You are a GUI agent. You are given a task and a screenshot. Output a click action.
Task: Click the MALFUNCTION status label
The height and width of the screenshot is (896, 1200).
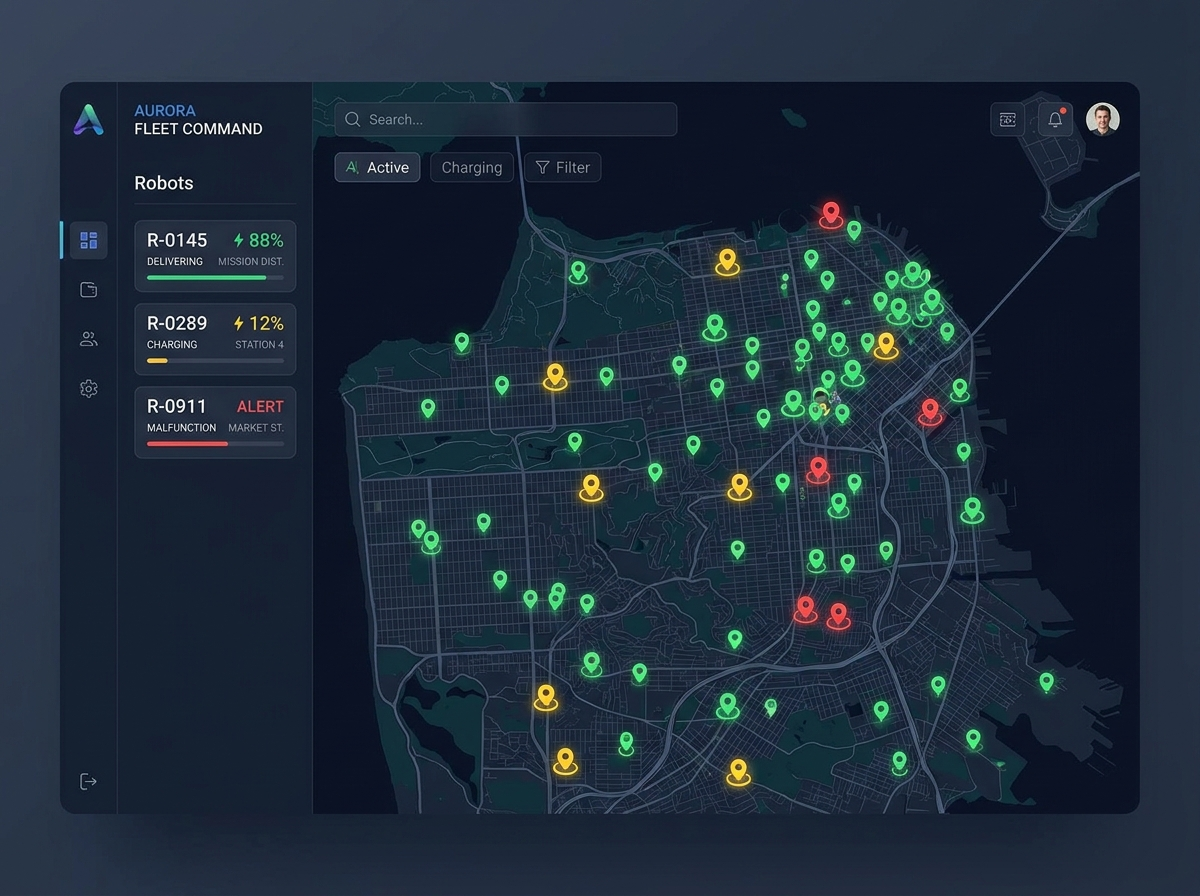182,427
